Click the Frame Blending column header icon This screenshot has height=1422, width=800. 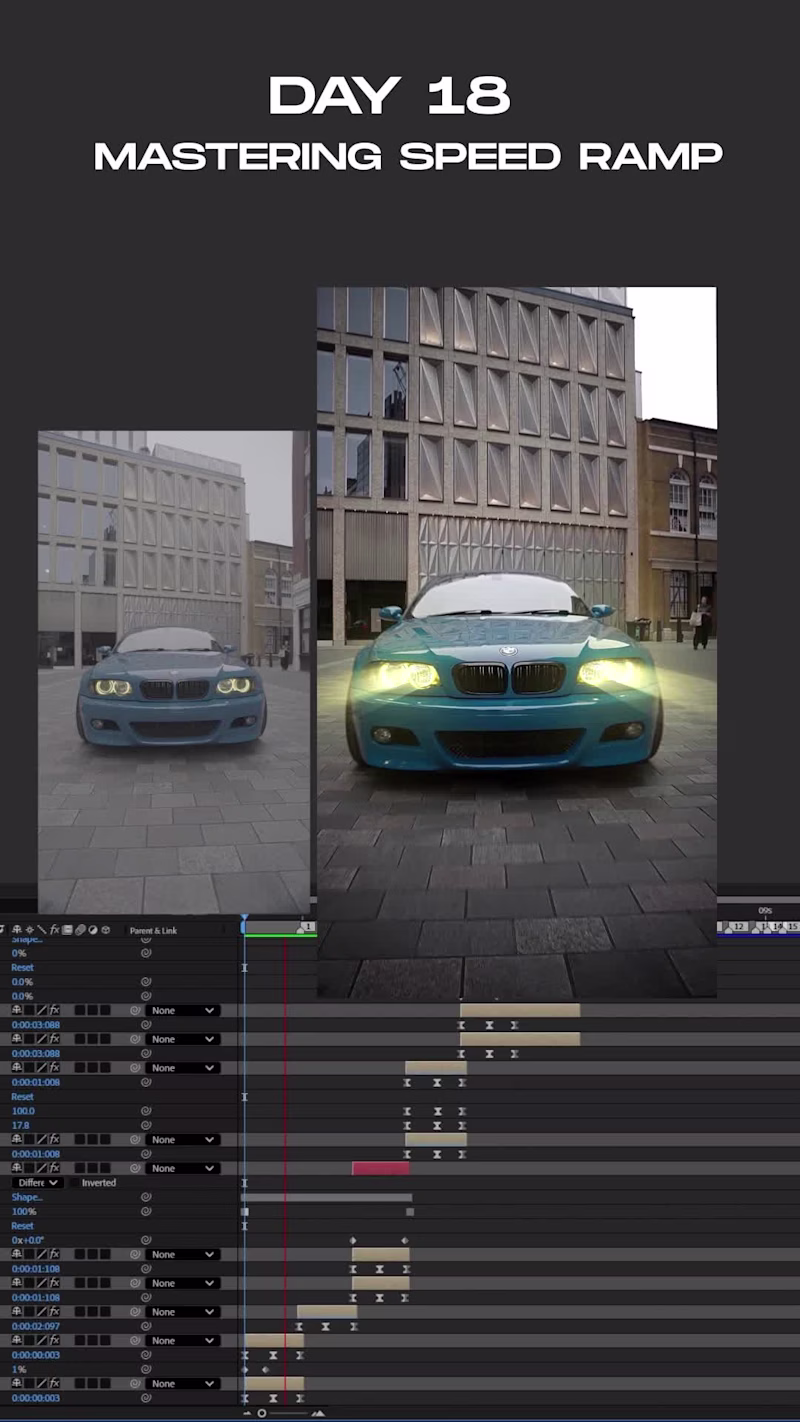[x=67, y=930]
